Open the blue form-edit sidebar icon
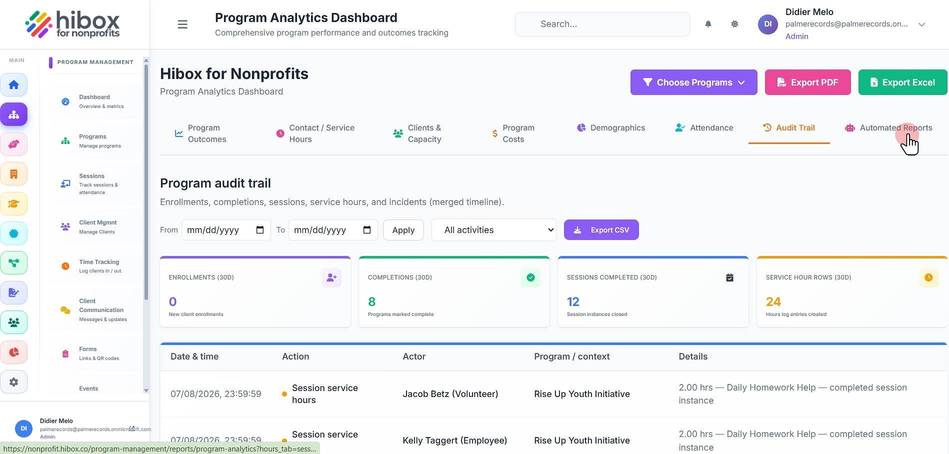The height and width of the screenshot is (454, 949). [x=14, y=292]
